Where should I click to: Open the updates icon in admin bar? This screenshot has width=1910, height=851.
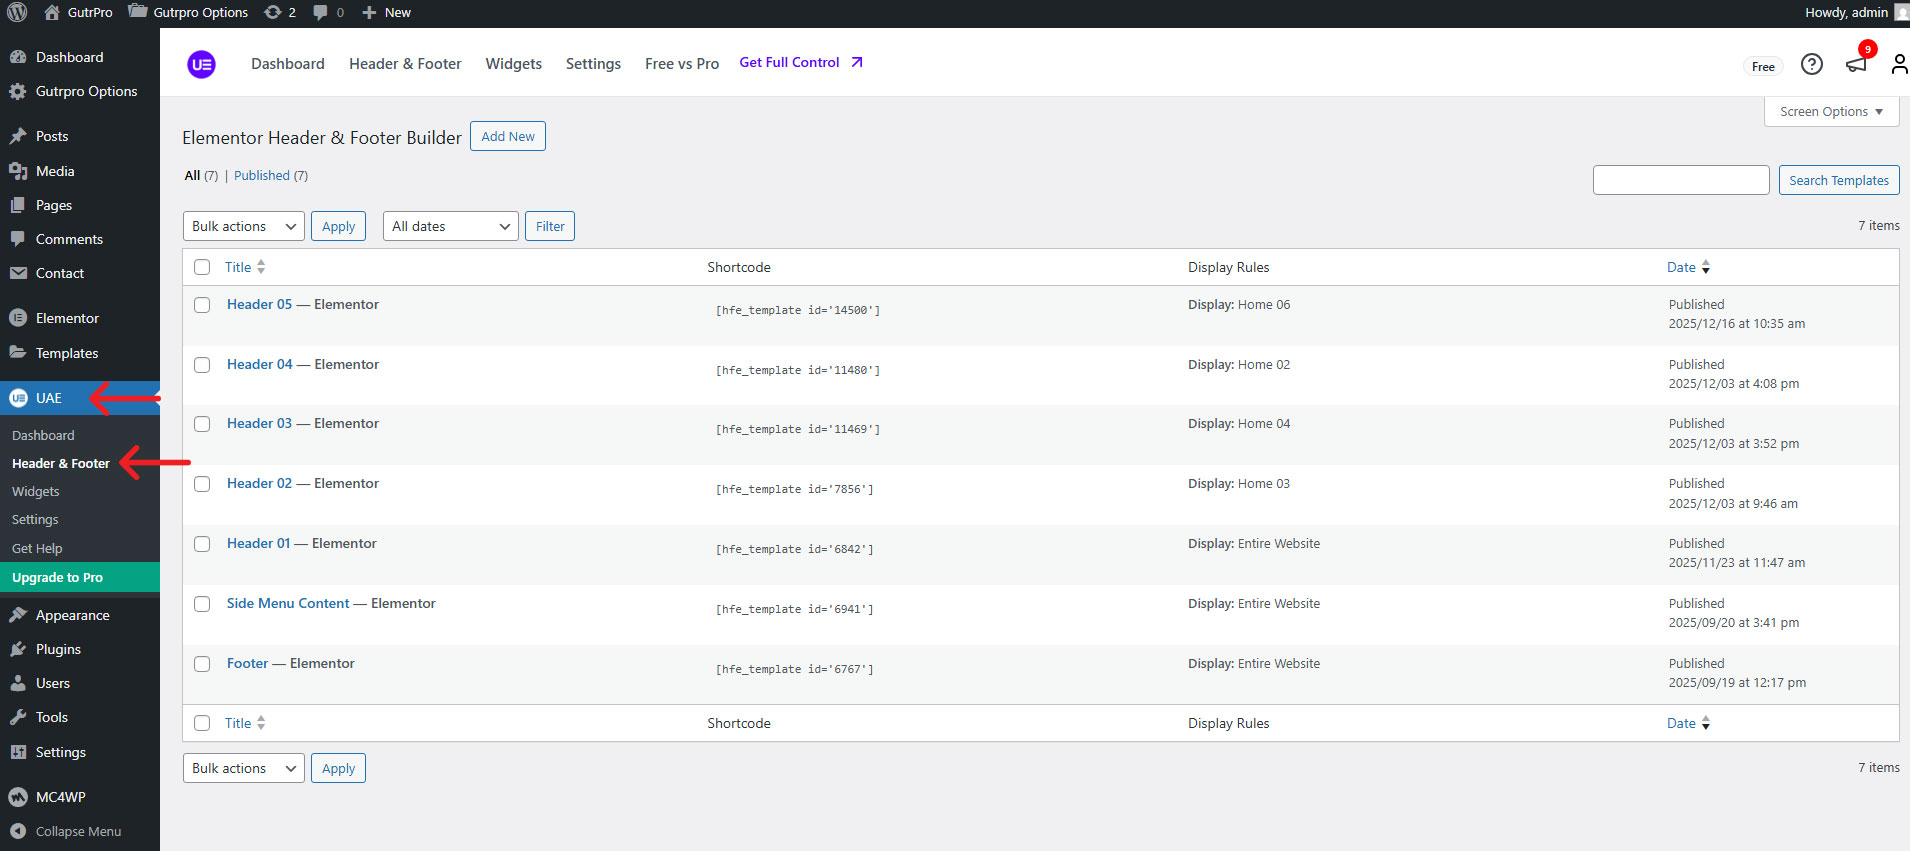coord(279,12)
